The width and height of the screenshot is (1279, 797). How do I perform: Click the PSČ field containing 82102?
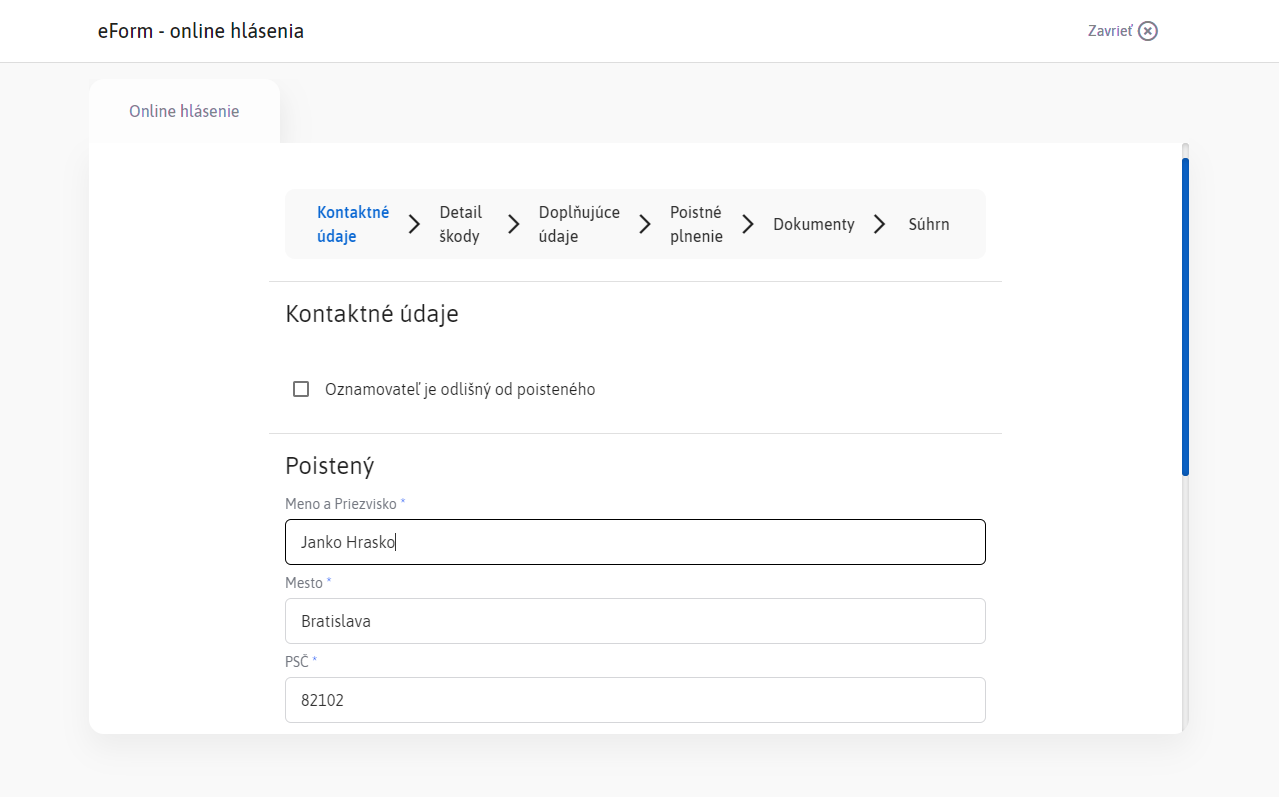tap(635, 700)
